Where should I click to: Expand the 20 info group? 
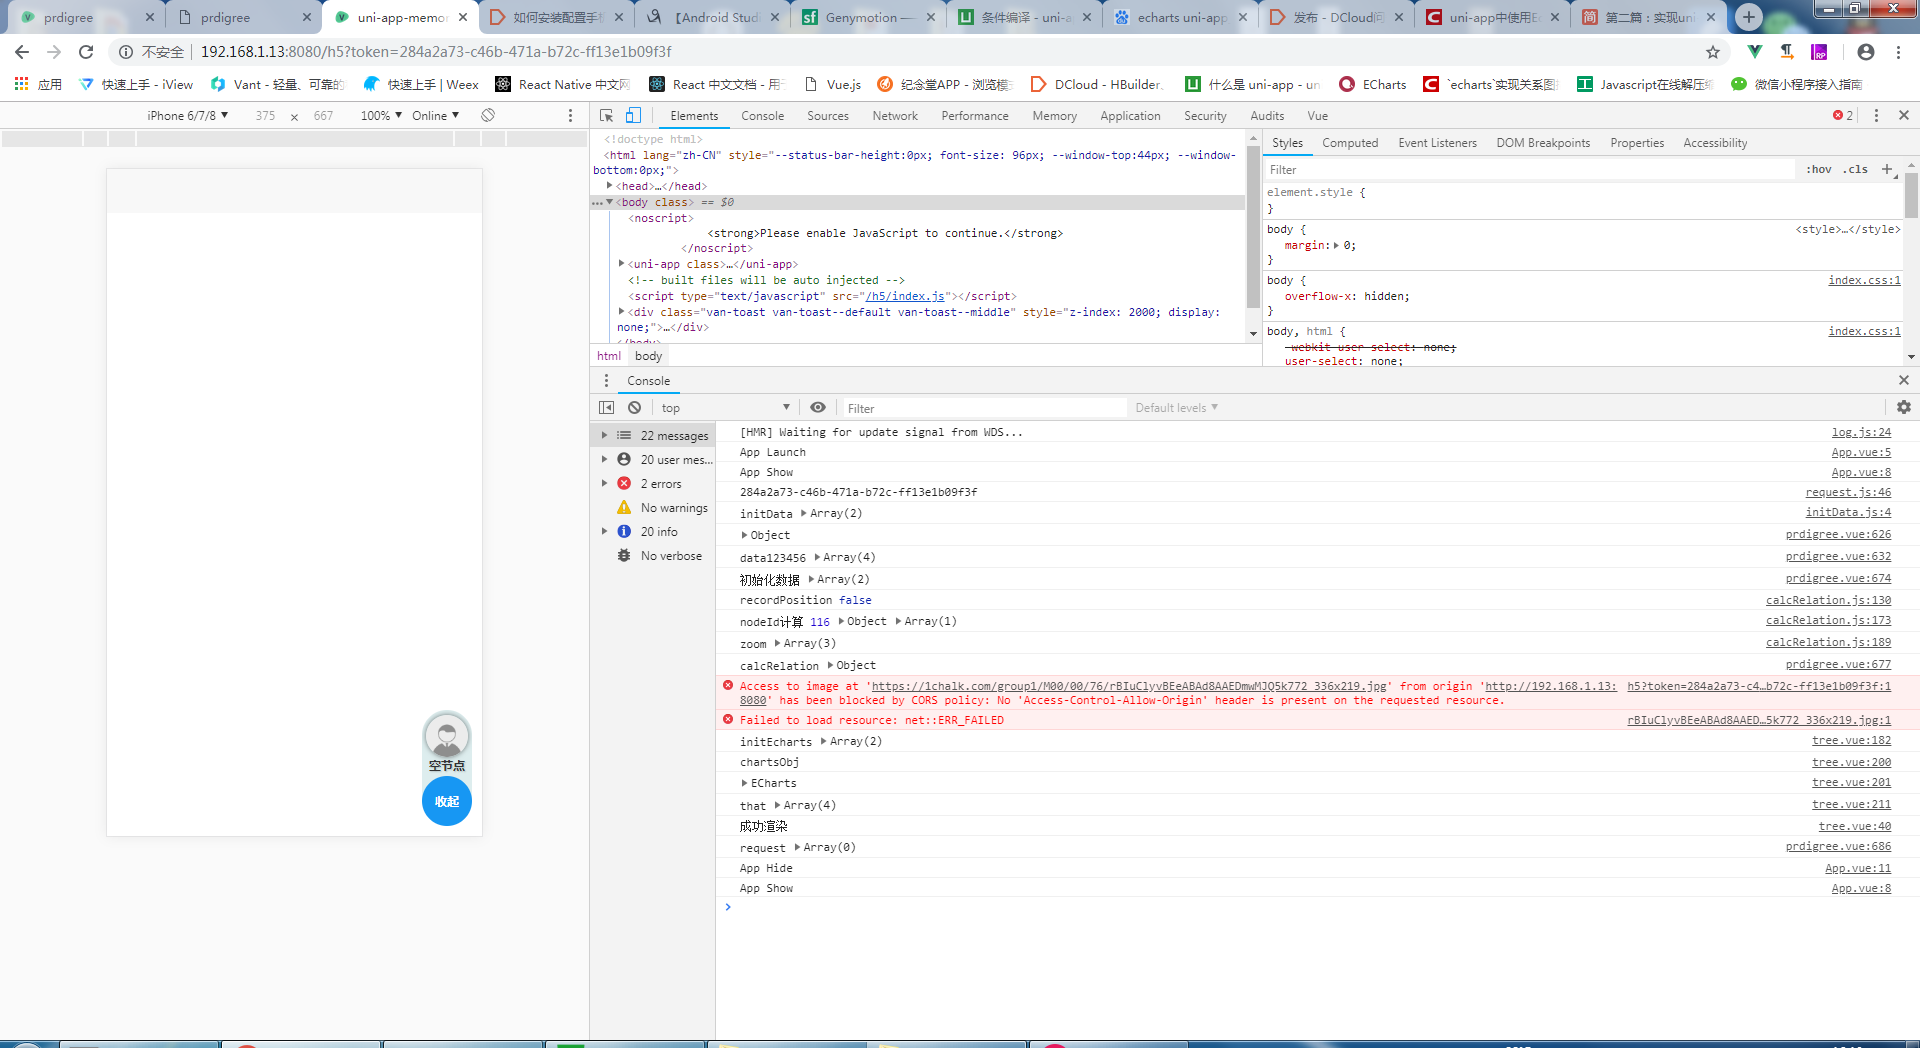604,532
